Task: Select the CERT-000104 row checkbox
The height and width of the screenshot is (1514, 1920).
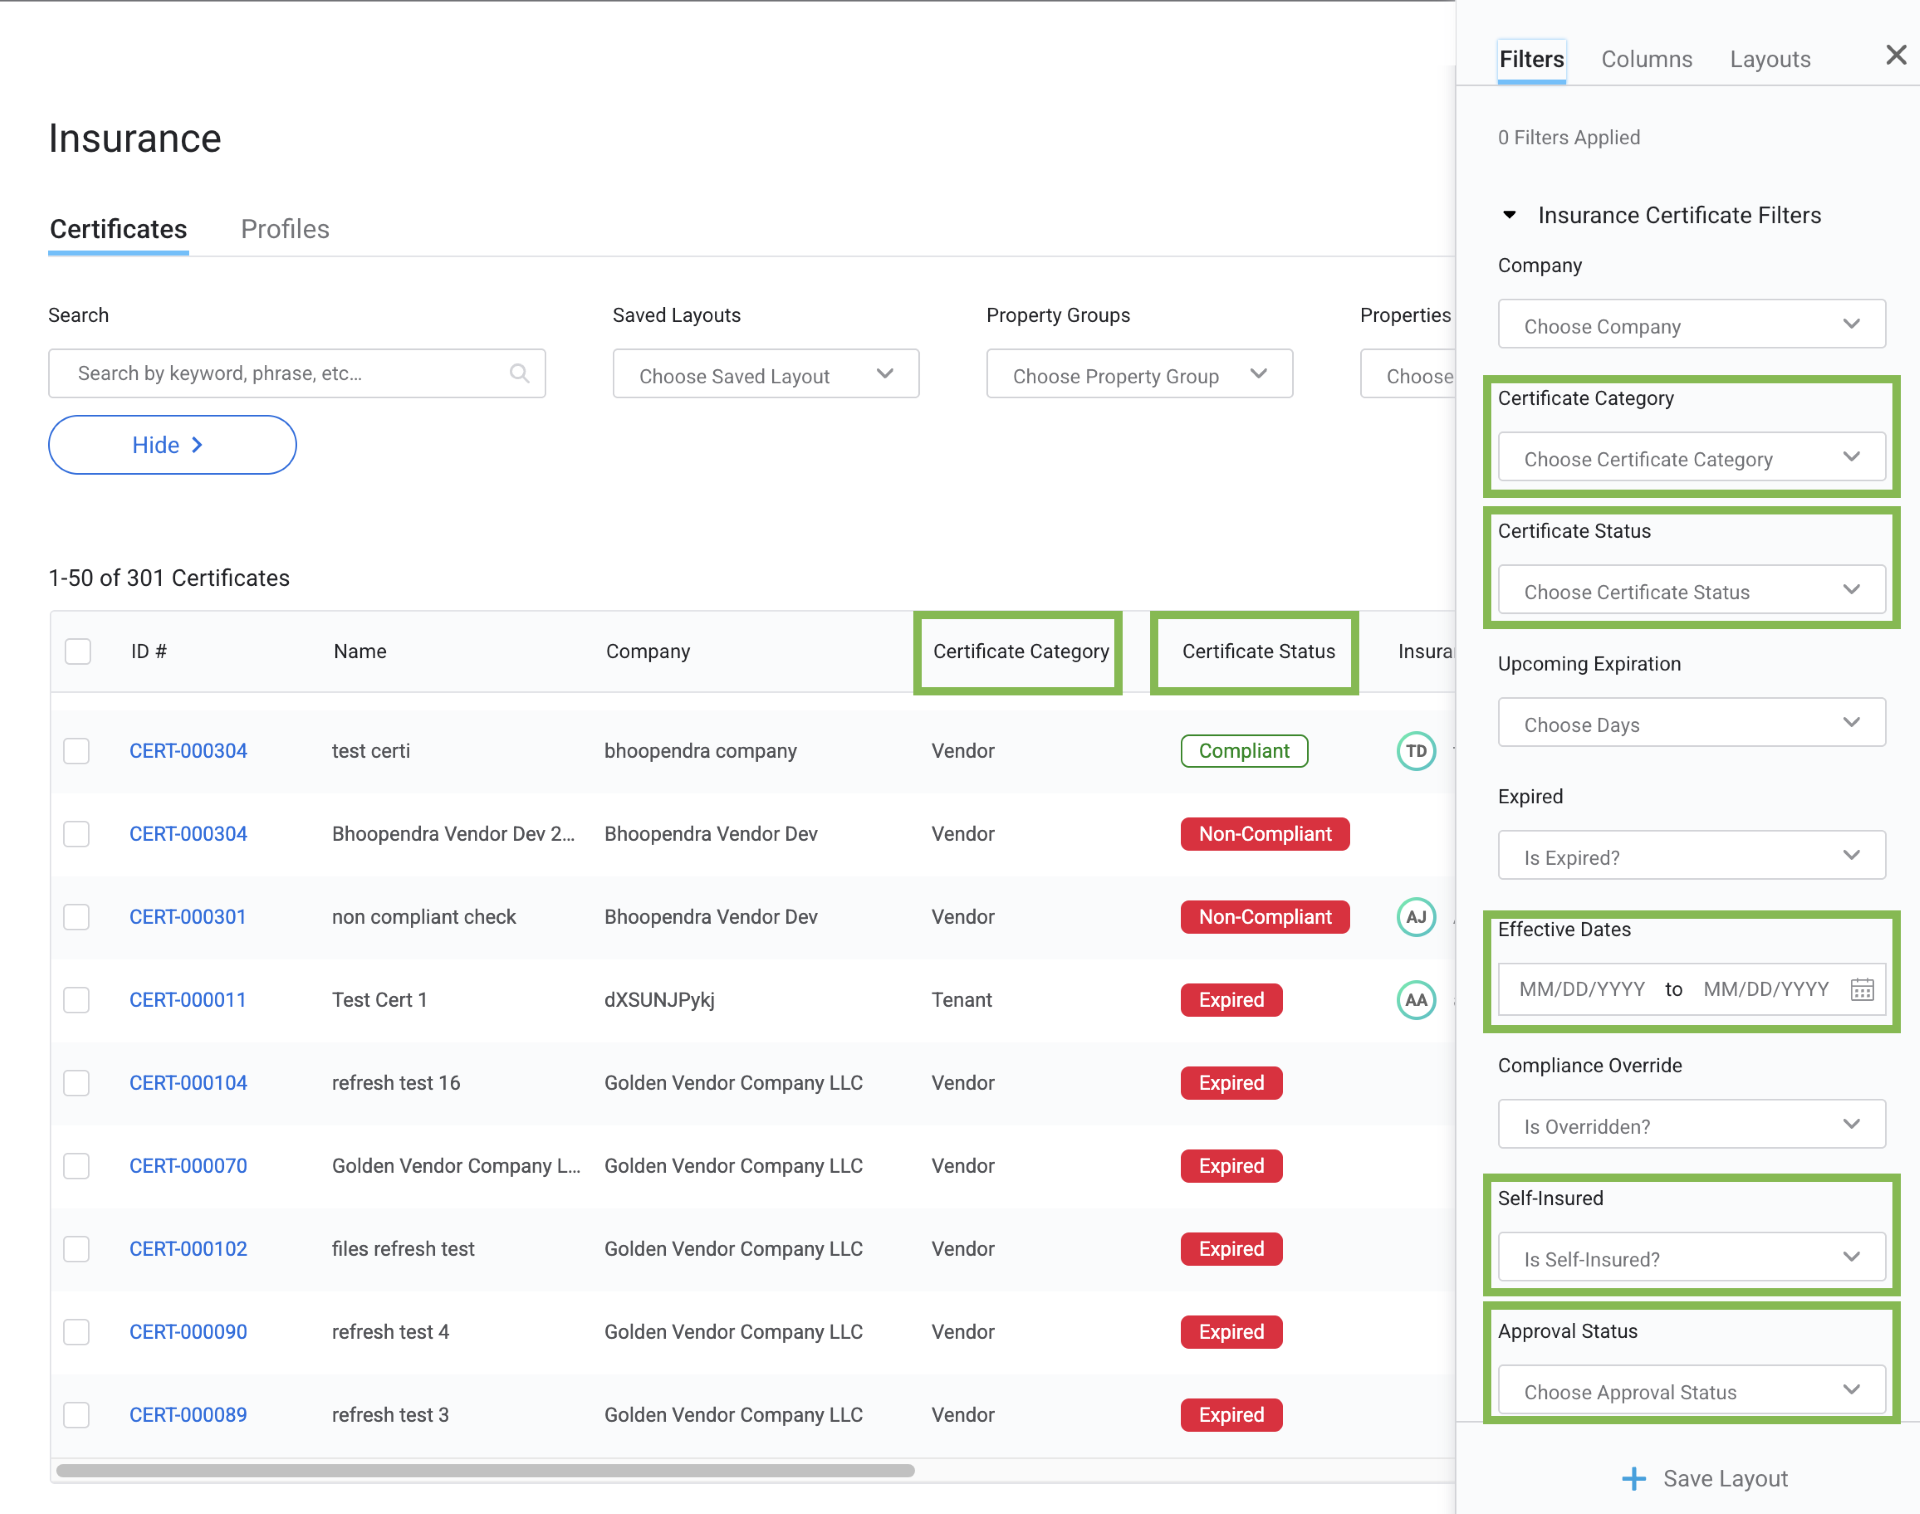Action: [x=77, y=1083]
